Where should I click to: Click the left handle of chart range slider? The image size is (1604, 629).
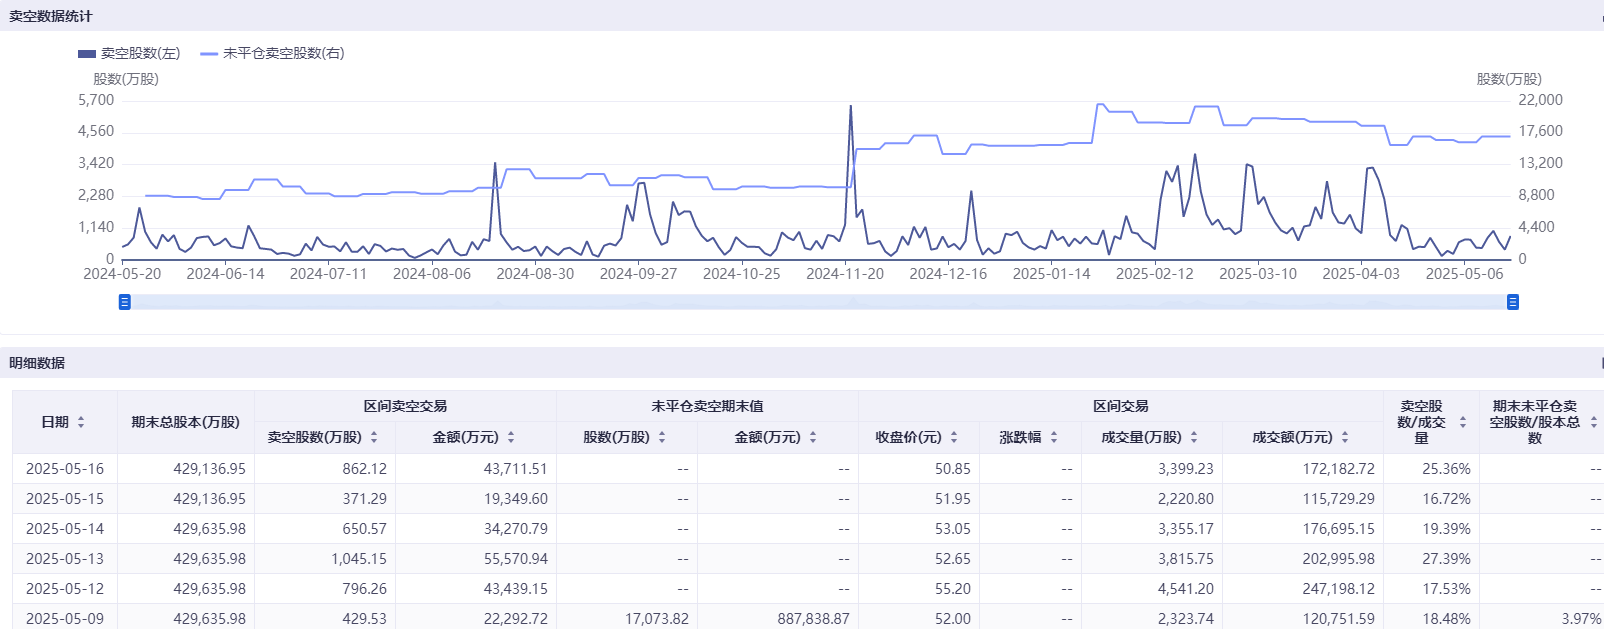tap(125, 302)
